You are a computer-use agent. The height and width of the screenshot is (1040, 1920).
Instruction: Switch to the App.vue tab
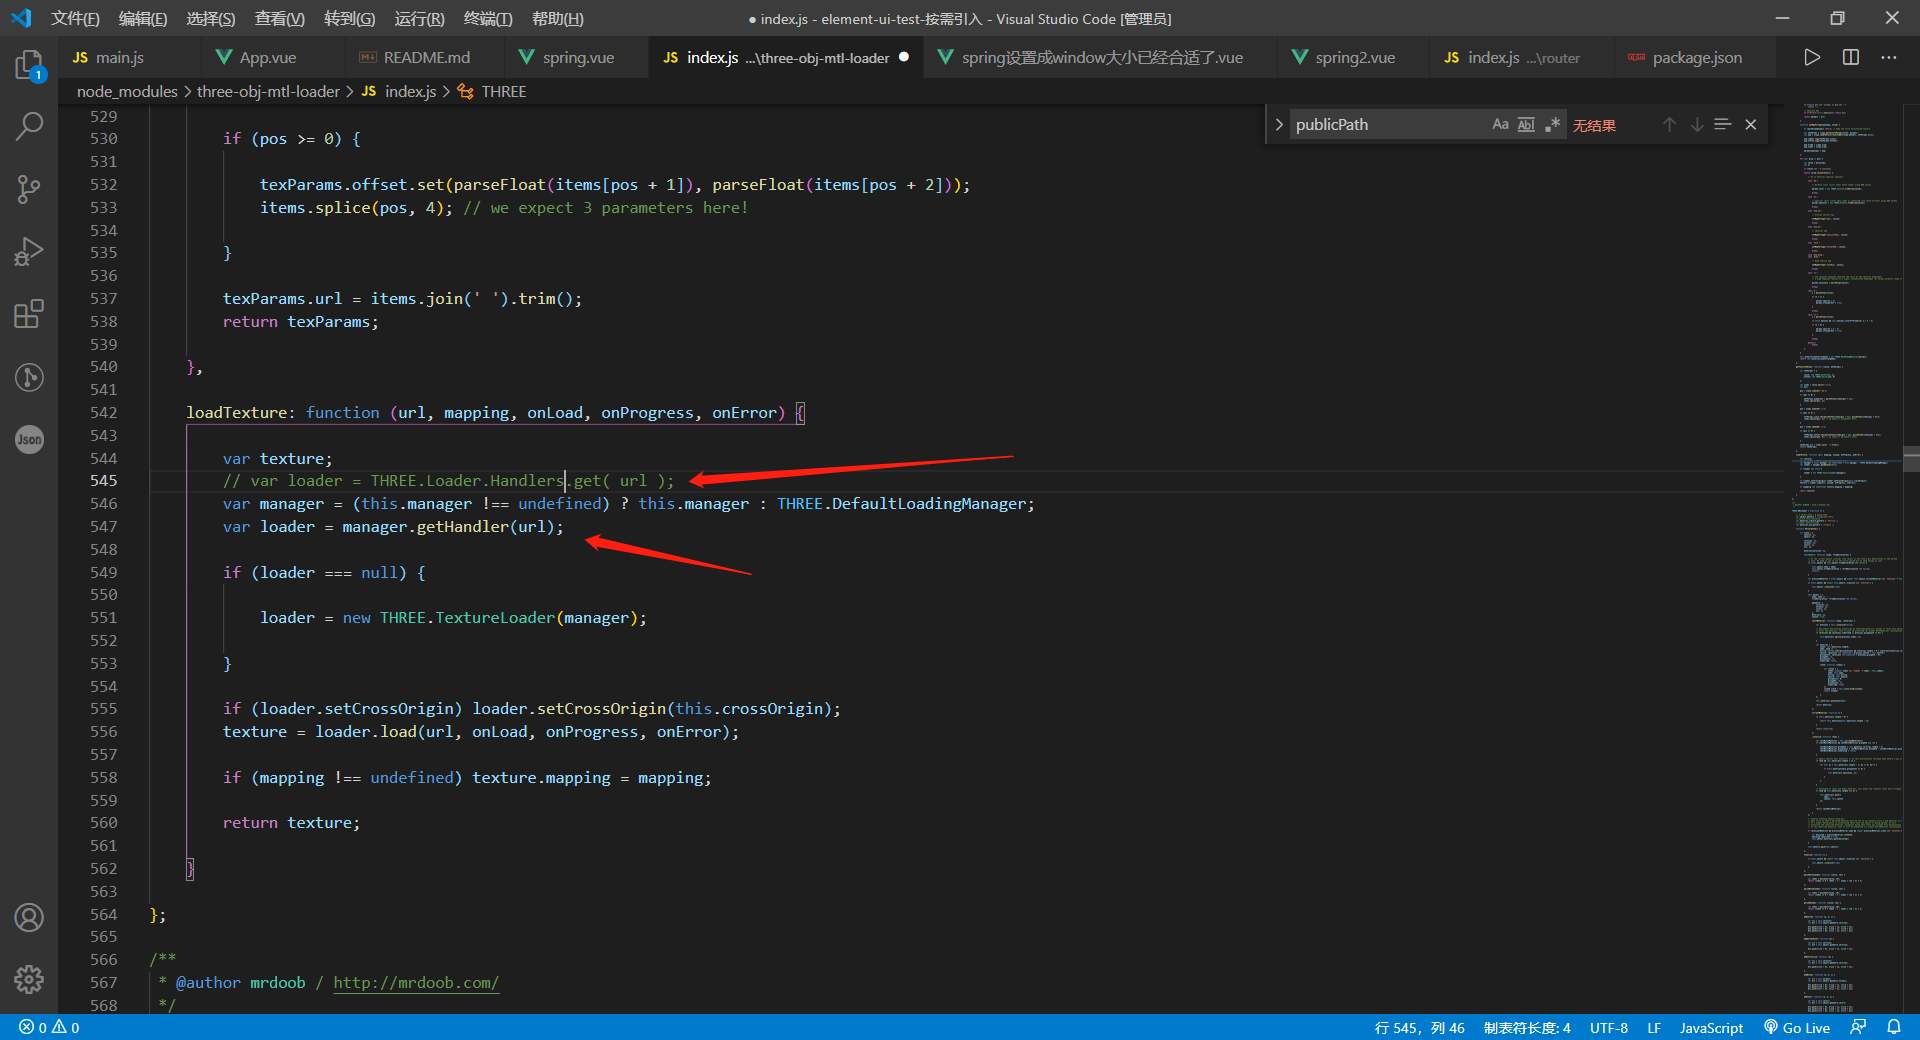tap(272, 58)
